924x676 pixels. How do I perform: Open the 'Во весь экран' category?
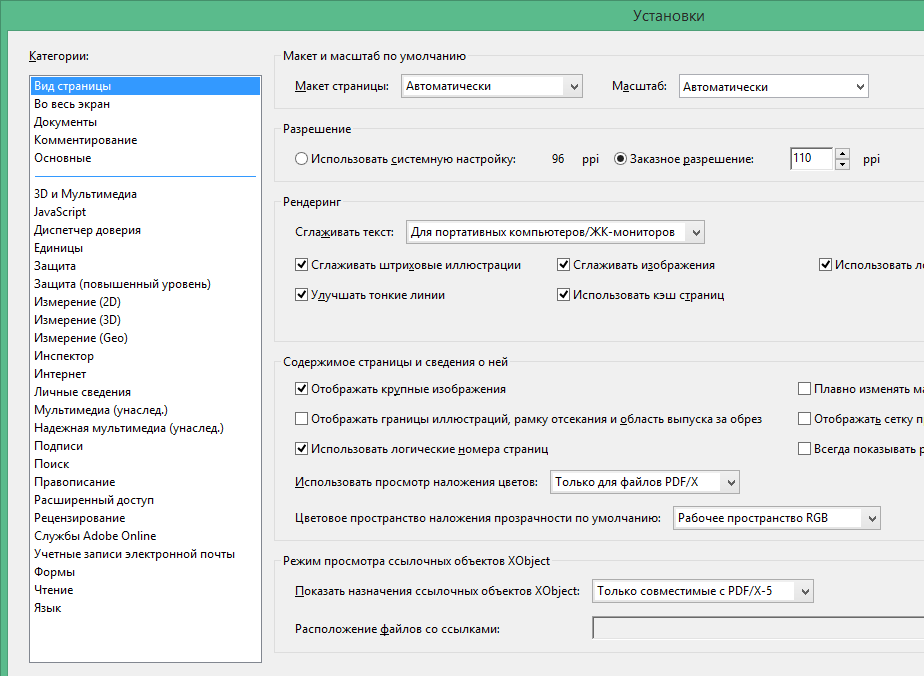tap(145, 104)
